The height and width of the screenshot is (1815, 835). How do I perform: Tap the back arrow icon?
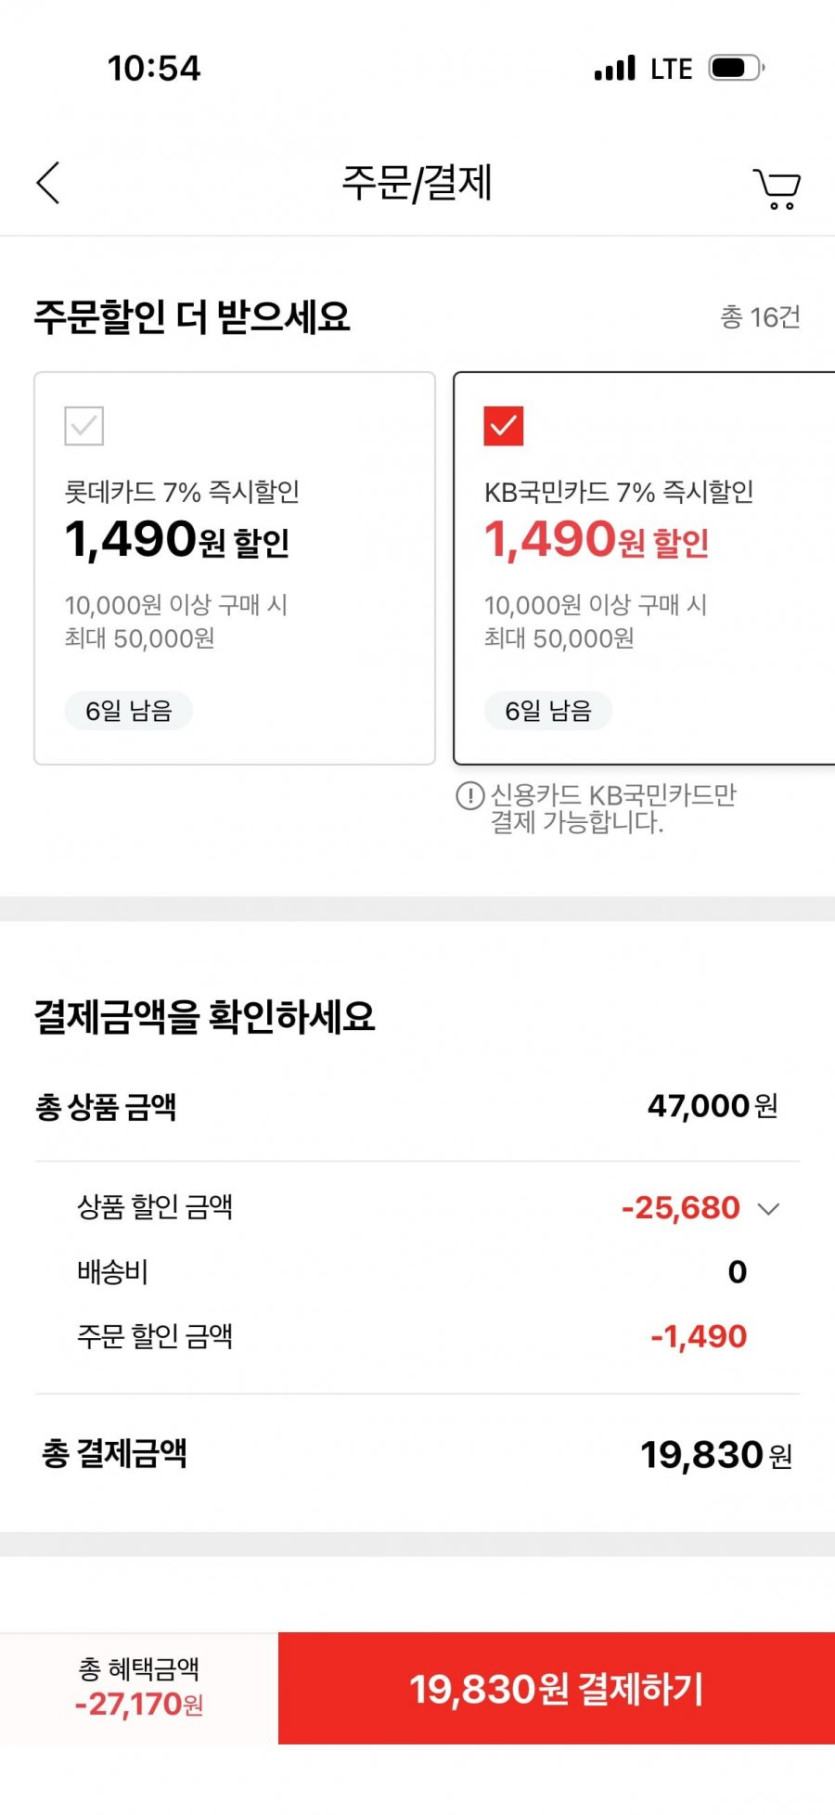(49, 183)
